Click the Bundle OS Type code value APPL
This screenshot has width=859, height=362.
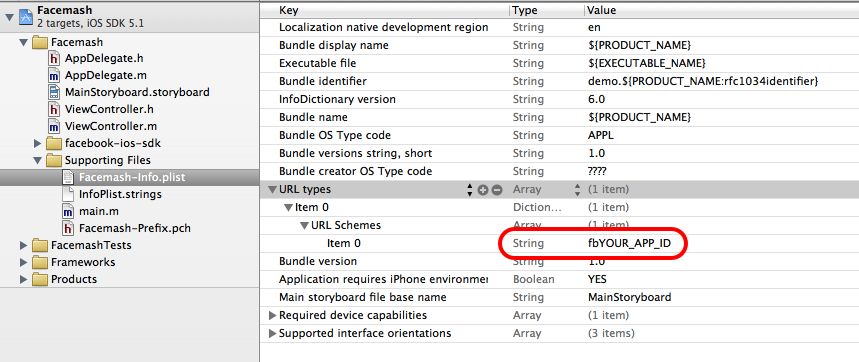pyautogui.click(x=600, y=135)
